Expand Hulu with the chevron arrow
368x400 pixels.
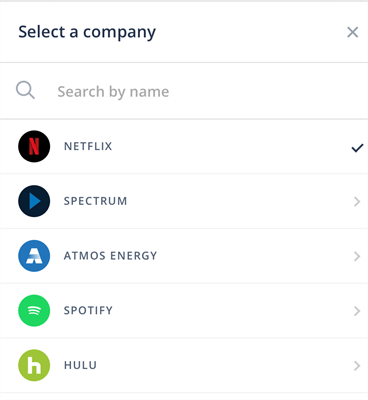click(357, 365)
